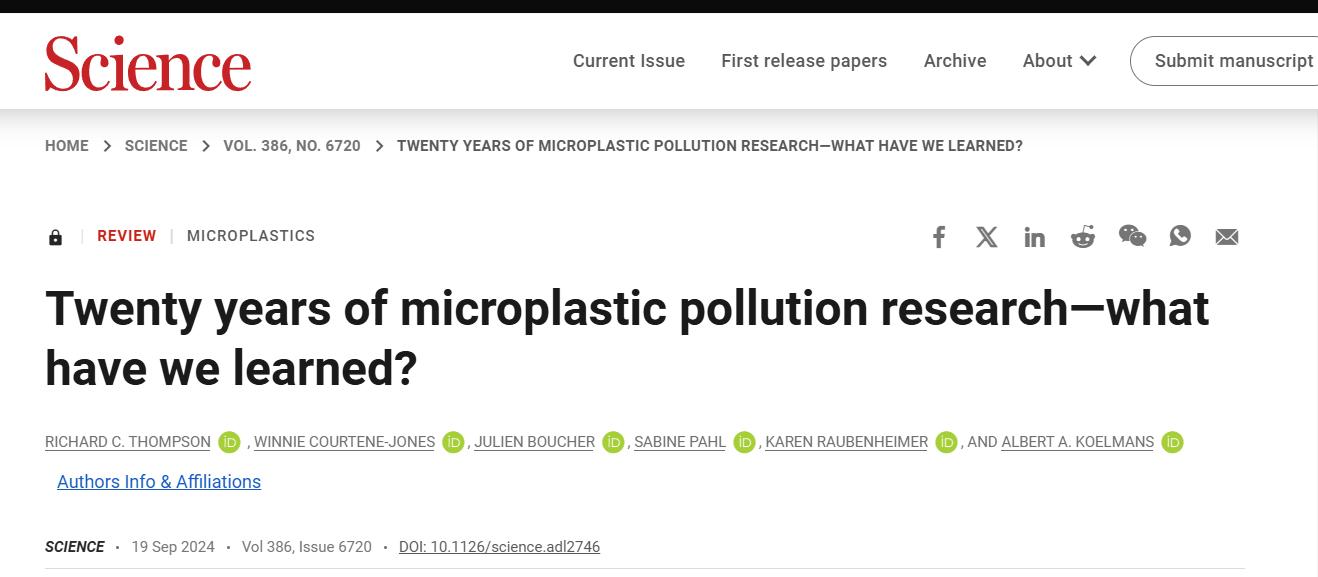This screenshot has height=577, width=1318.
Task: Go to First release papers
Action: click(x=804, y=61)
